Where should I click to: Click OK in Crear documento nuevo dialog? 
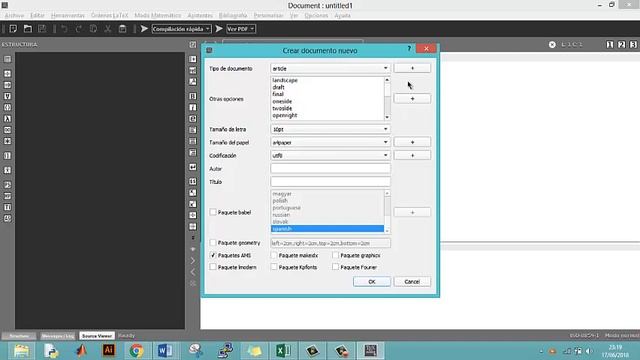371,282
